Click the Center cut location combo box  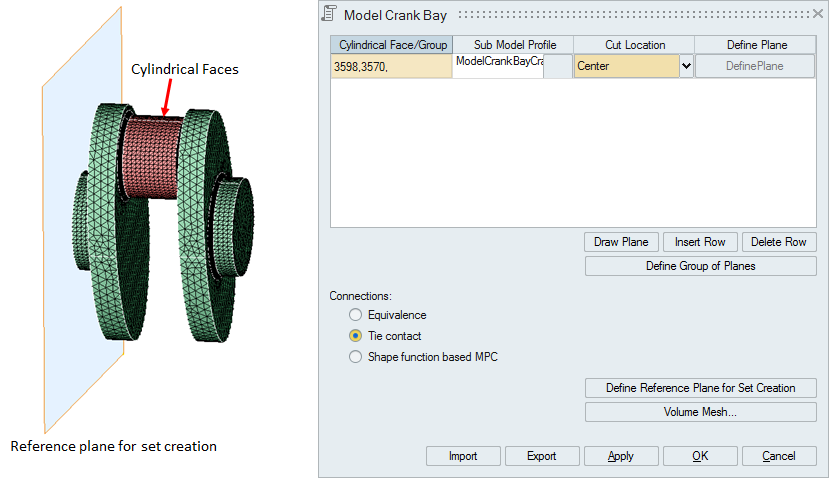pos(626,67)
